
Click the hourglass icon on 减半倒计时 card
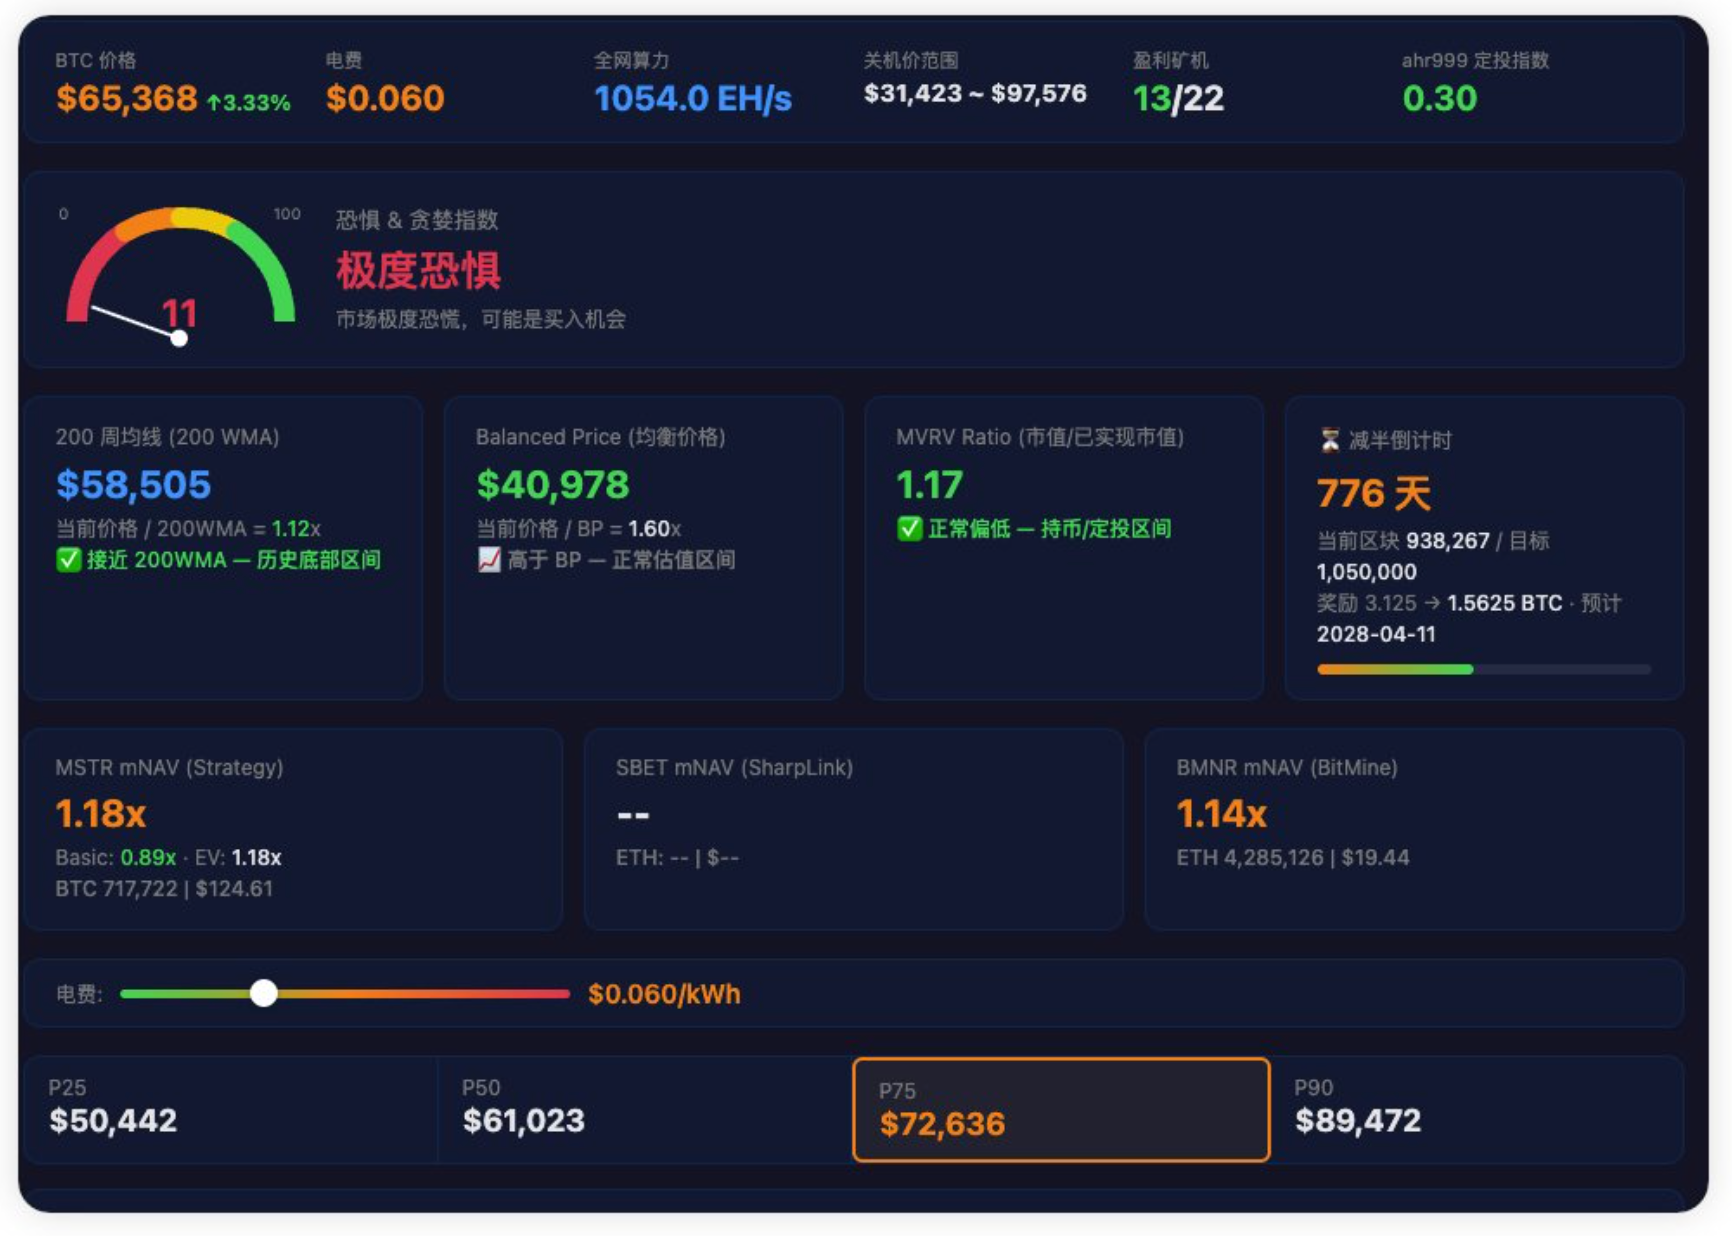coord(1331,440)
